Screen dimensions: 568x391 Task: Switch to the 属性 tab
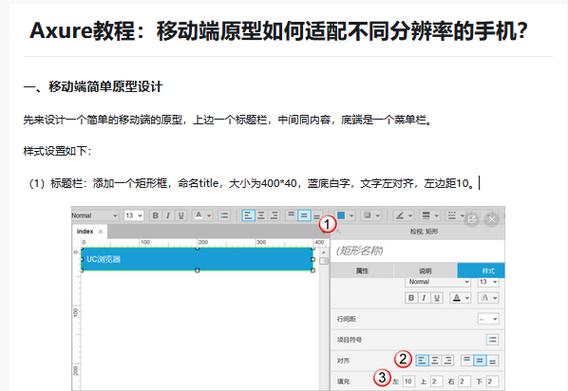click(362, 271)
